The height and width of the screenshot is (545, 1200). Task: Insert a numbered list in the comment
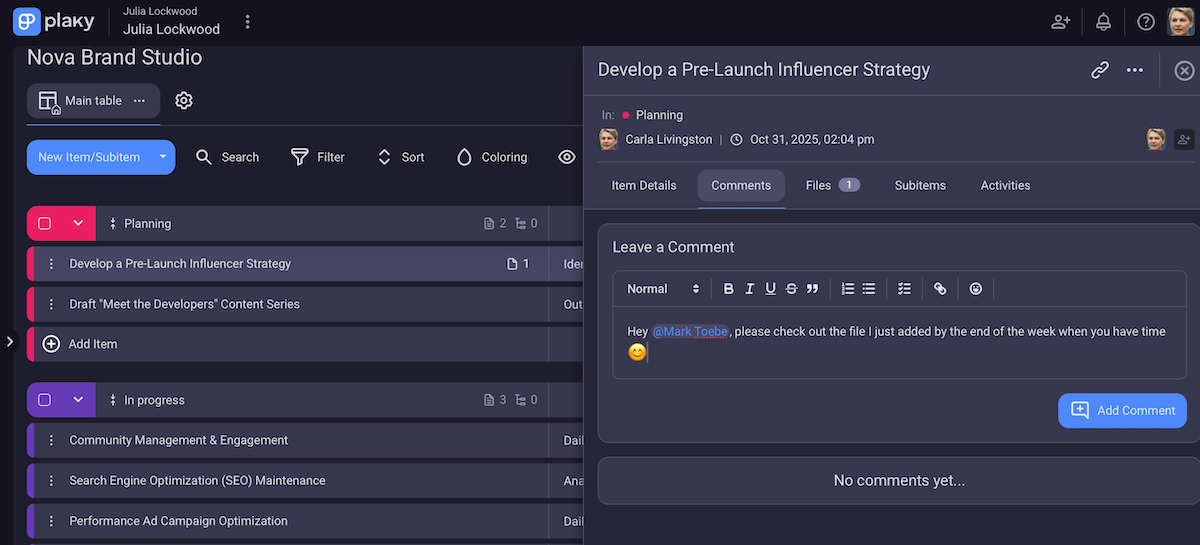pos(847,289)
